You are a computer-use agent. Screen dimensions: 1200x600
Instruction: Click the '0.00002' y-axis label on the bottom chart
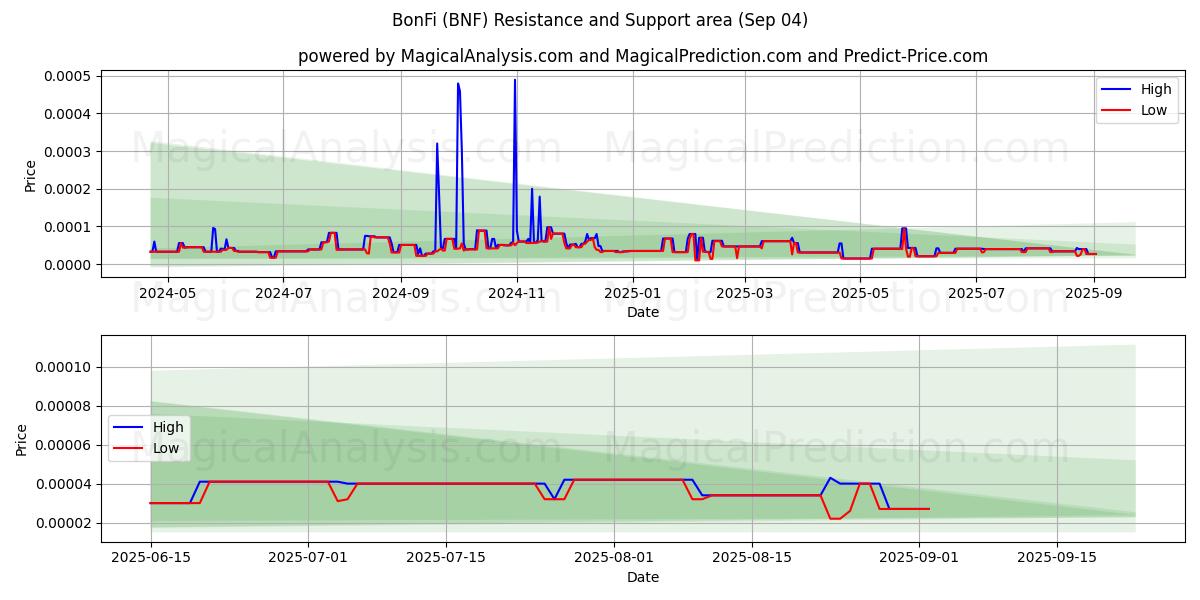(x=65, y=523)
